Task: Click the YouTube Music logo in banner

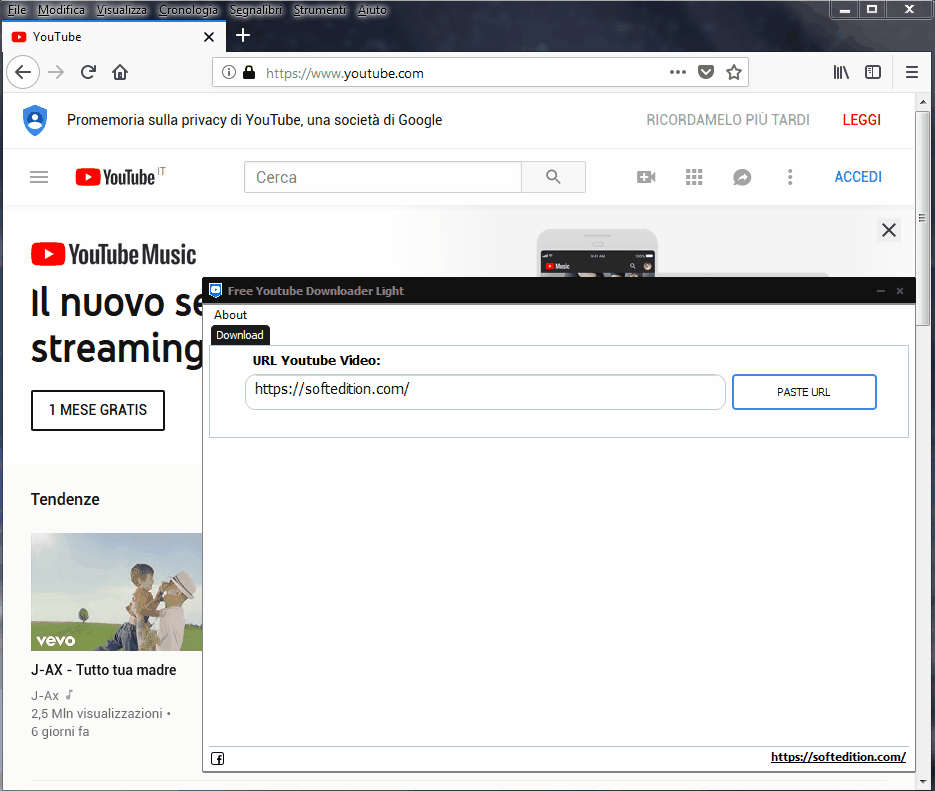Action: point(113,254)
